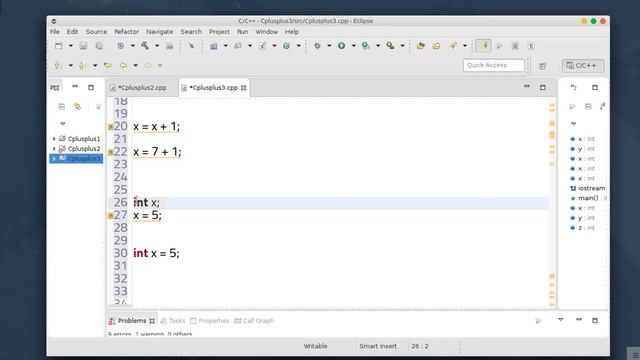Open the Debug launch dropdown arrow
This screenshot has width=640, height=360.
(329, 46)
